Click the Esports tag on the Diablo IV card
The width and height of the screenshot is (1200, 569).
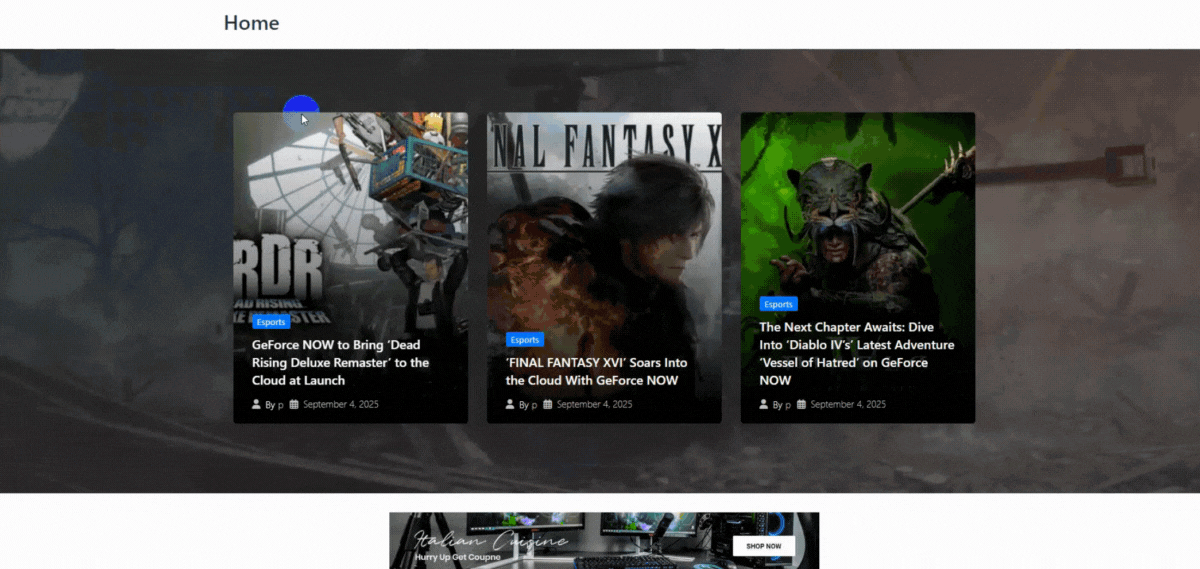coord(778,304)
